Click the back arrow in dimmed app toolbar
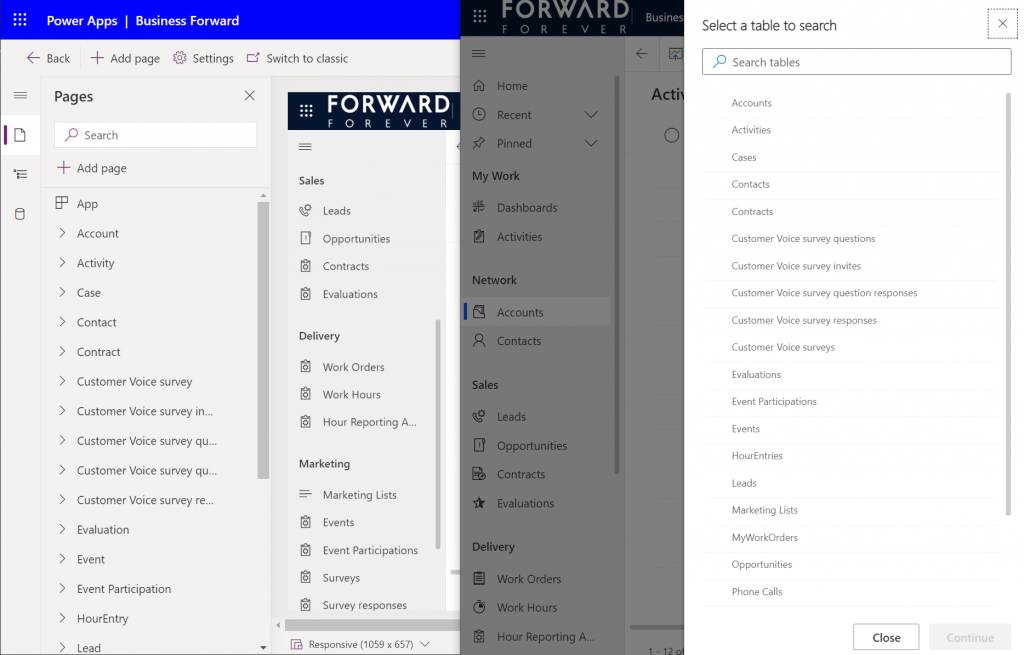The image size is (1024, 655). pyautogui.click(x=642, y=54)
